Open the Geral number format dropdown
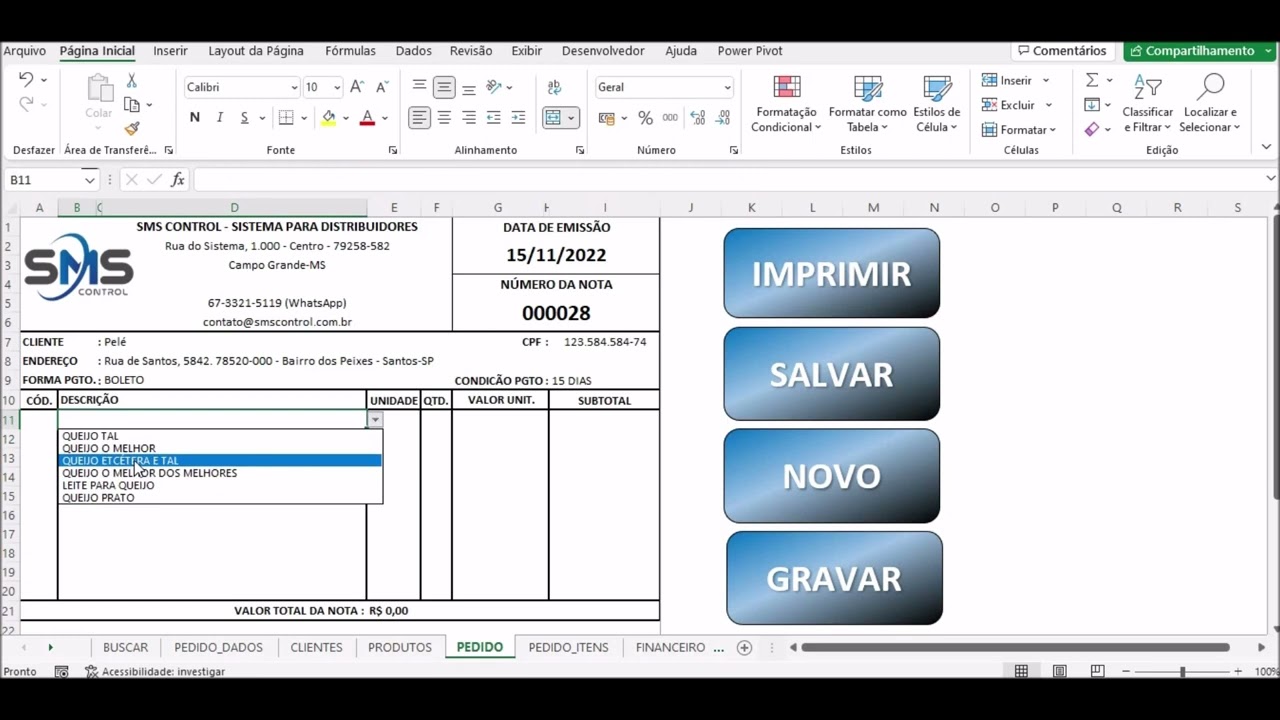The width and height of the screenshot is (1280, 720). pos(727,87)
